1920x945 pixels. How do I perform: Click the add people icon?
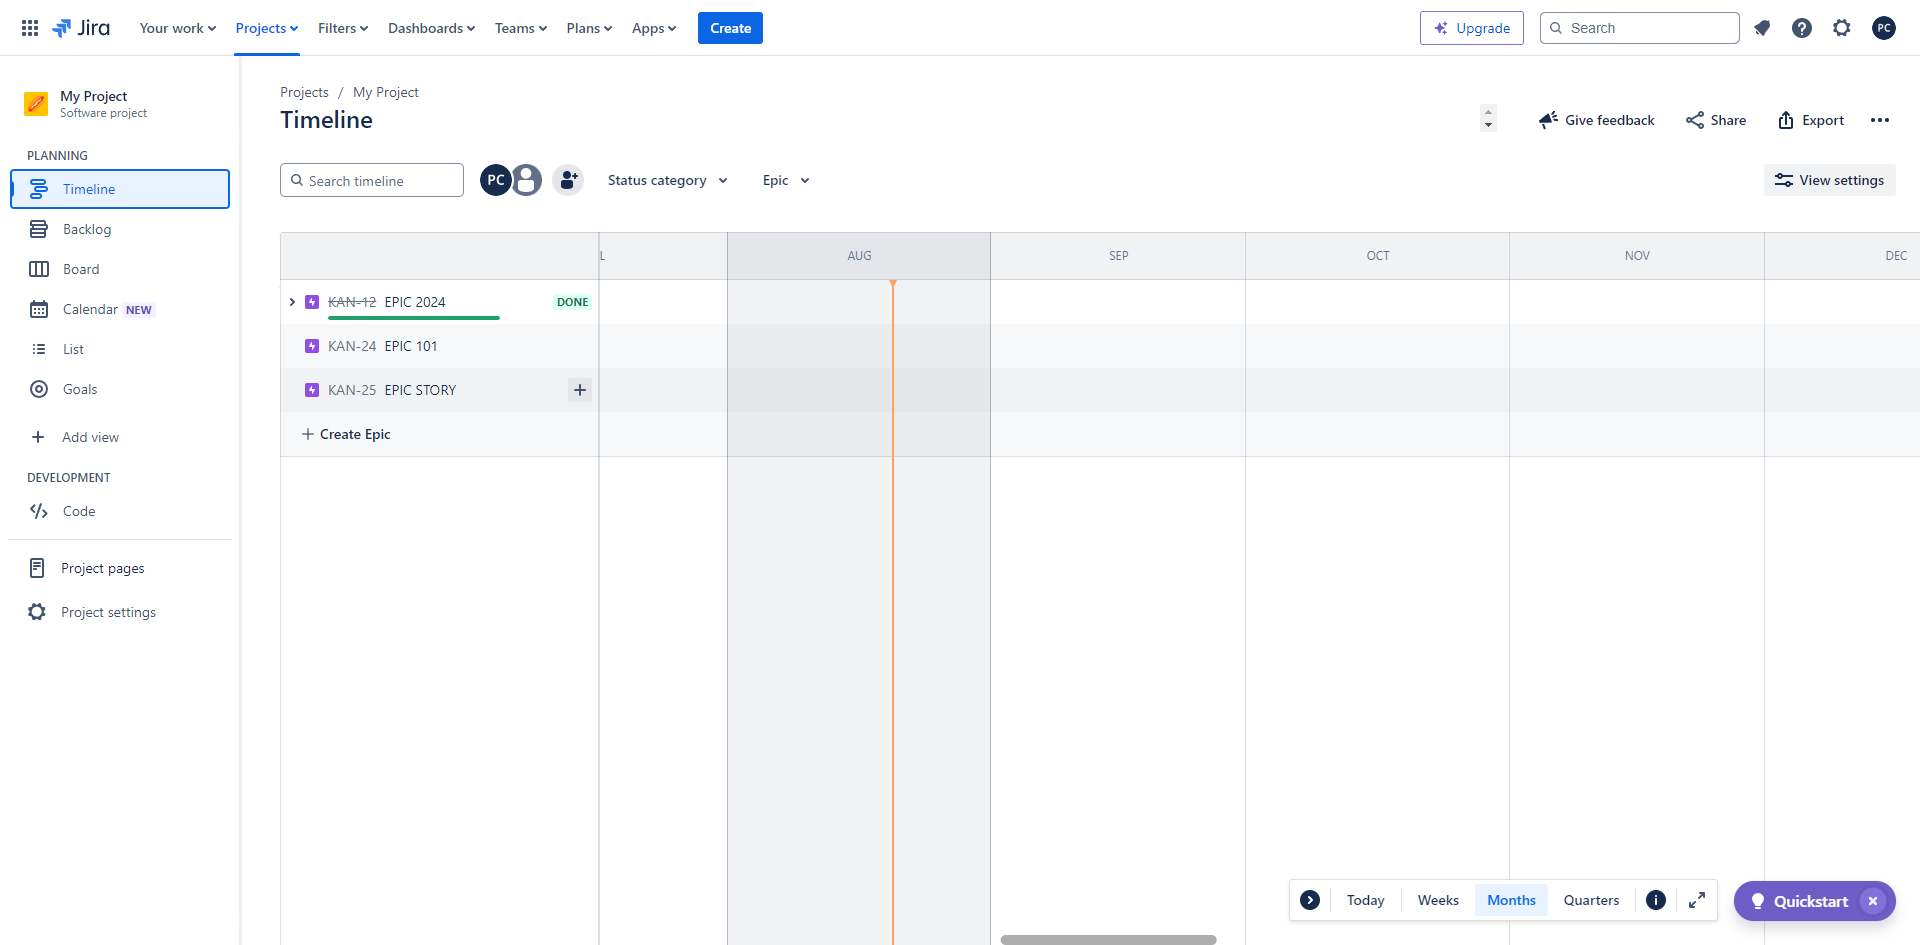(x=568, y=180)
